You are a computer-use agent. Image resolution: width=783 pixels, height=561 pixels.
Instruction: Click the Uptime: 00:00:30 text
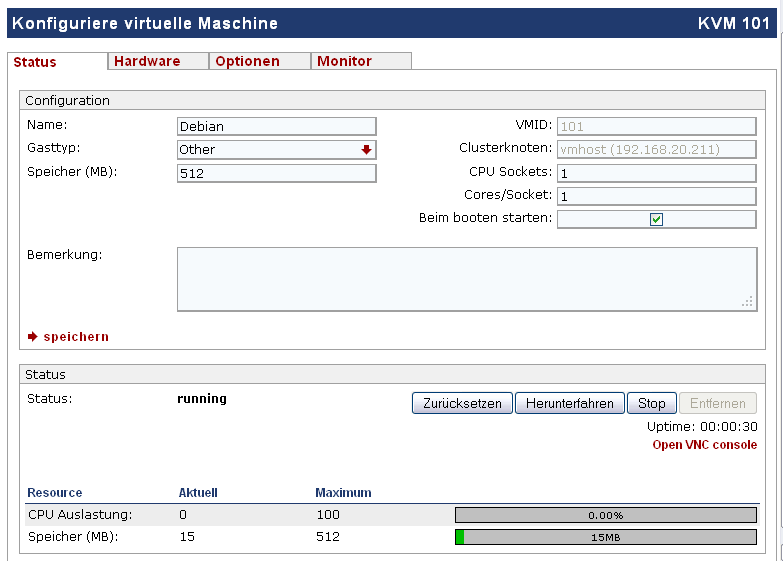click(x=702, y=427)
